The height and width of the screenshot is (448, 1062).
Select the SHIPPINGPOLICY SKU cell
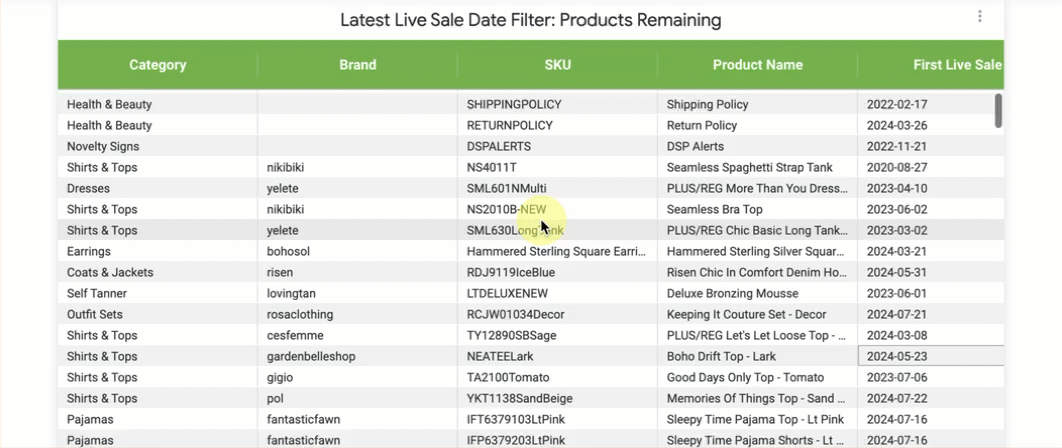[x=557, y=104]
